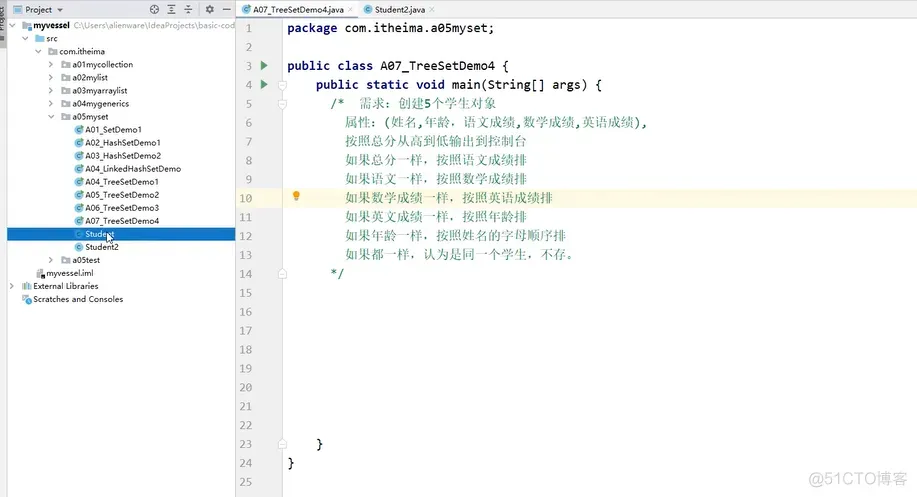This screenshot has width=917, height=497.
Task: Toggle fold marker beside main method line 4
Action: 282,85
